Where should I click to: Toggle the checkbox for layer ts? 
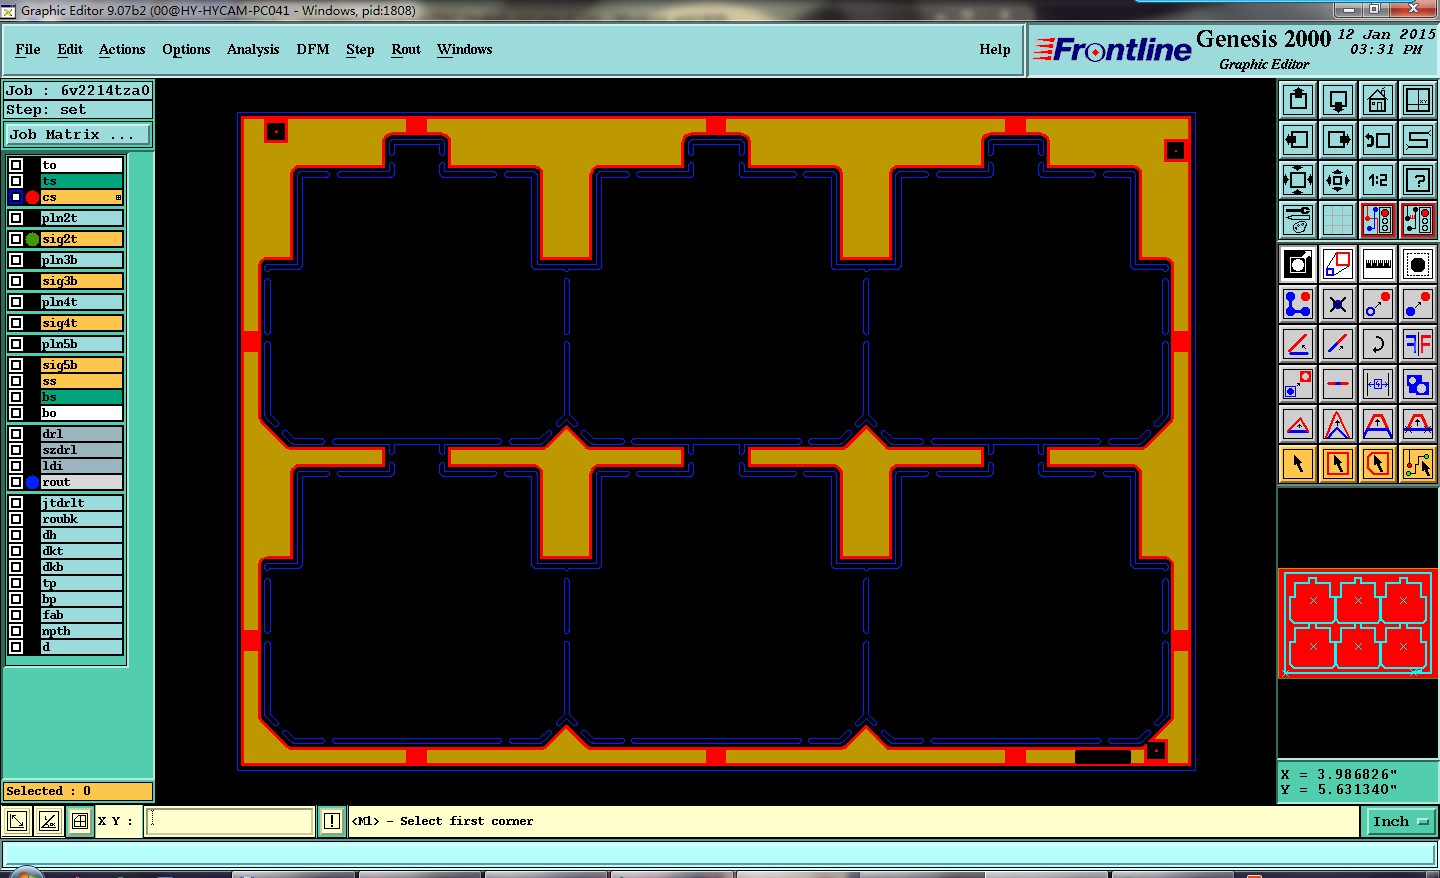pos(16,181)
